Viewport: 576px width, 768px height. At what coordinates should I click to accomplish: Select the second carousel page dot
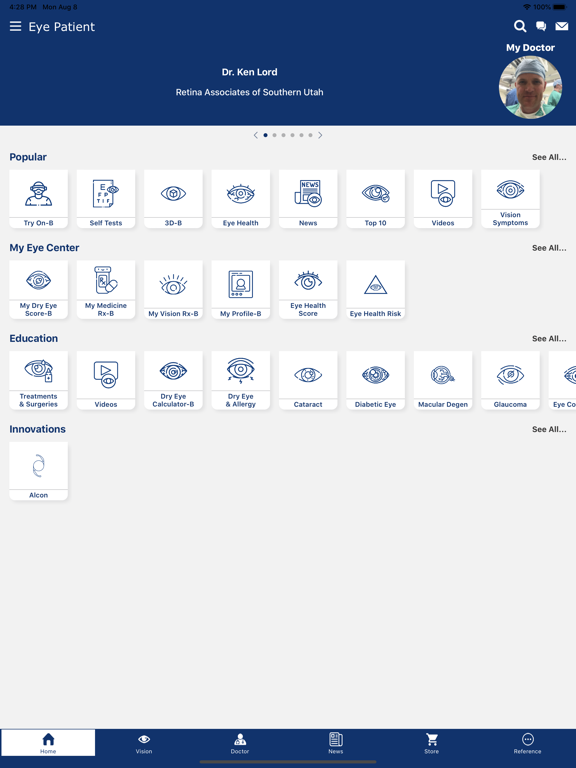(x=274, y=135)
